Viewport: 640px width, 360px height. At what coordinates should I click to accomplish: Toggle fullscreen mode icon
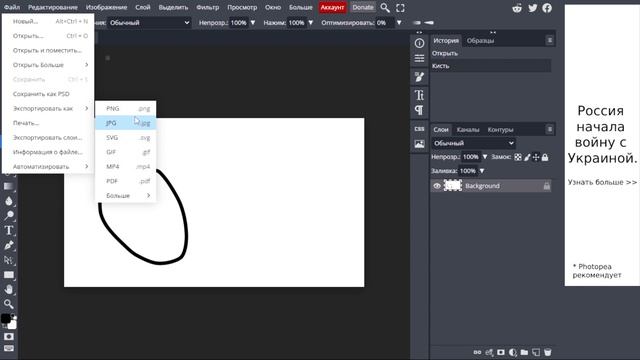tap(400, 8)
